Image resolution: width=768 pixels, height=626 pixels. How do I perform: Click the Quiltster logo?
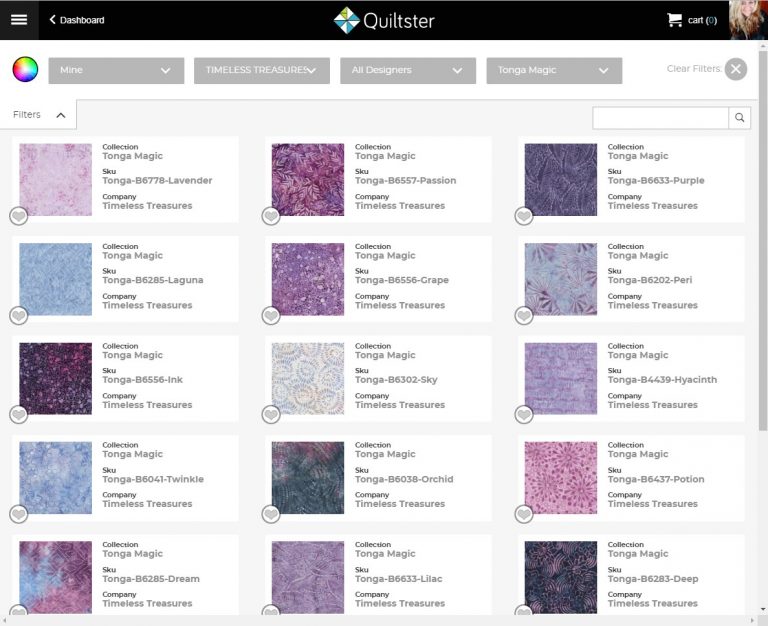(384, 21)
